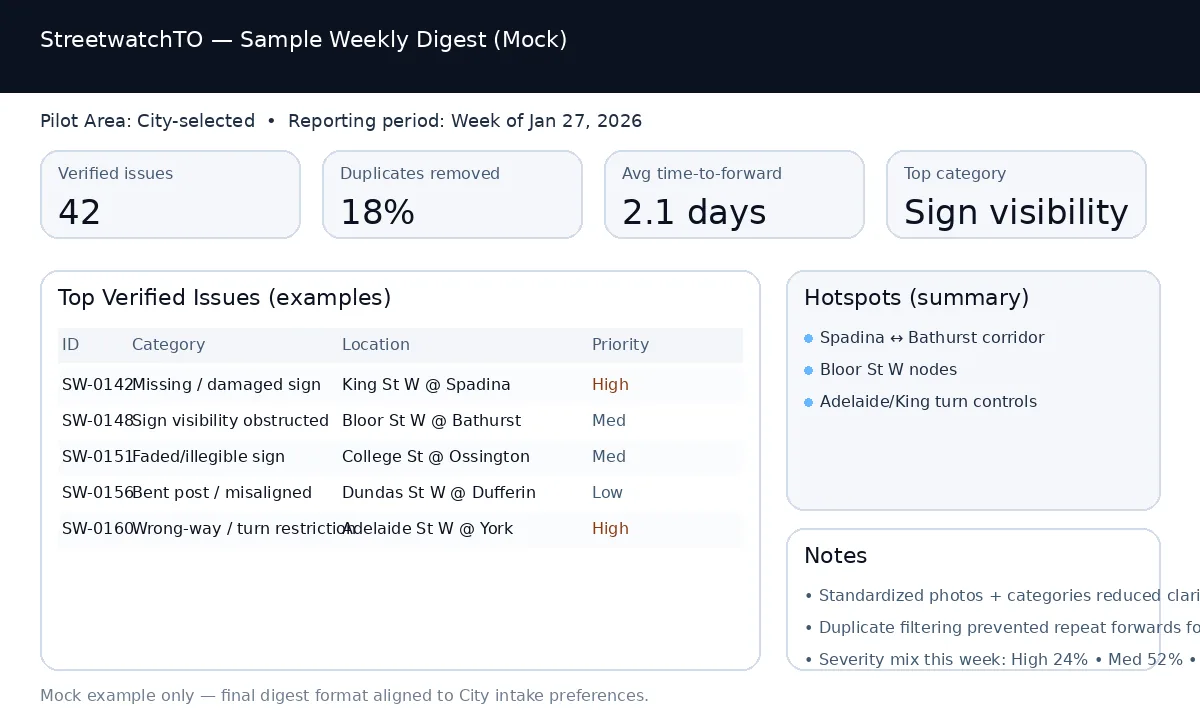Select the Pilot Area: City-selected text

tap(148, 121)
